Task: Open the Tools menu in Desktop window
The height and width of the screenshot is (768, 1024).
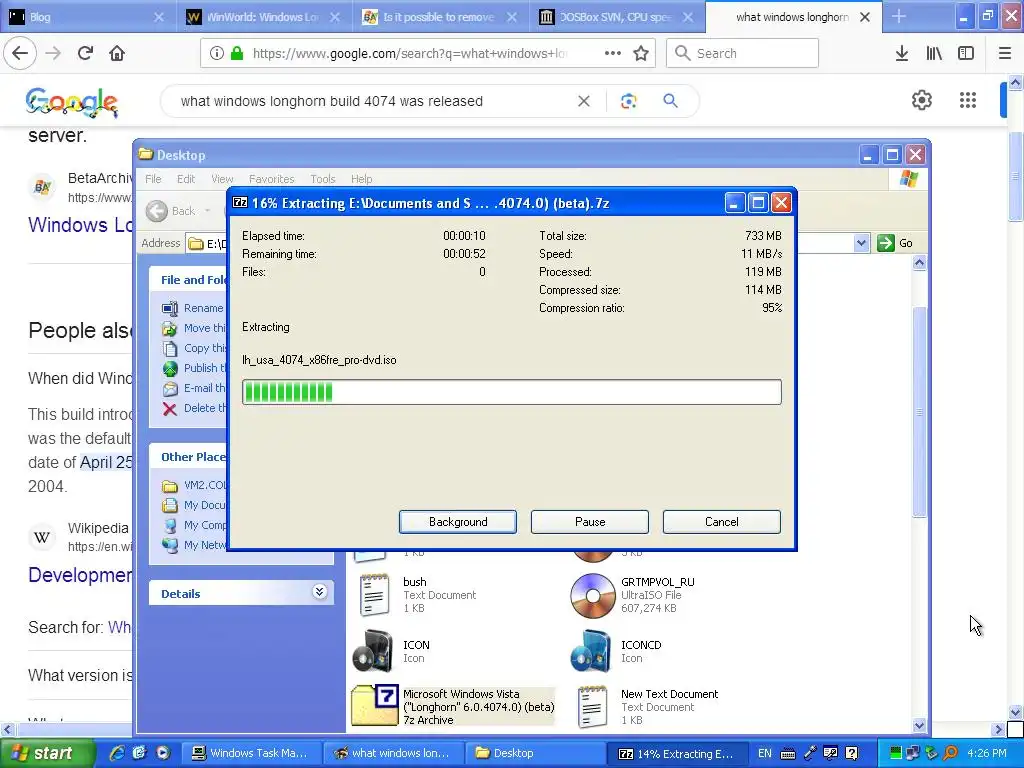Action: point(323,179)
